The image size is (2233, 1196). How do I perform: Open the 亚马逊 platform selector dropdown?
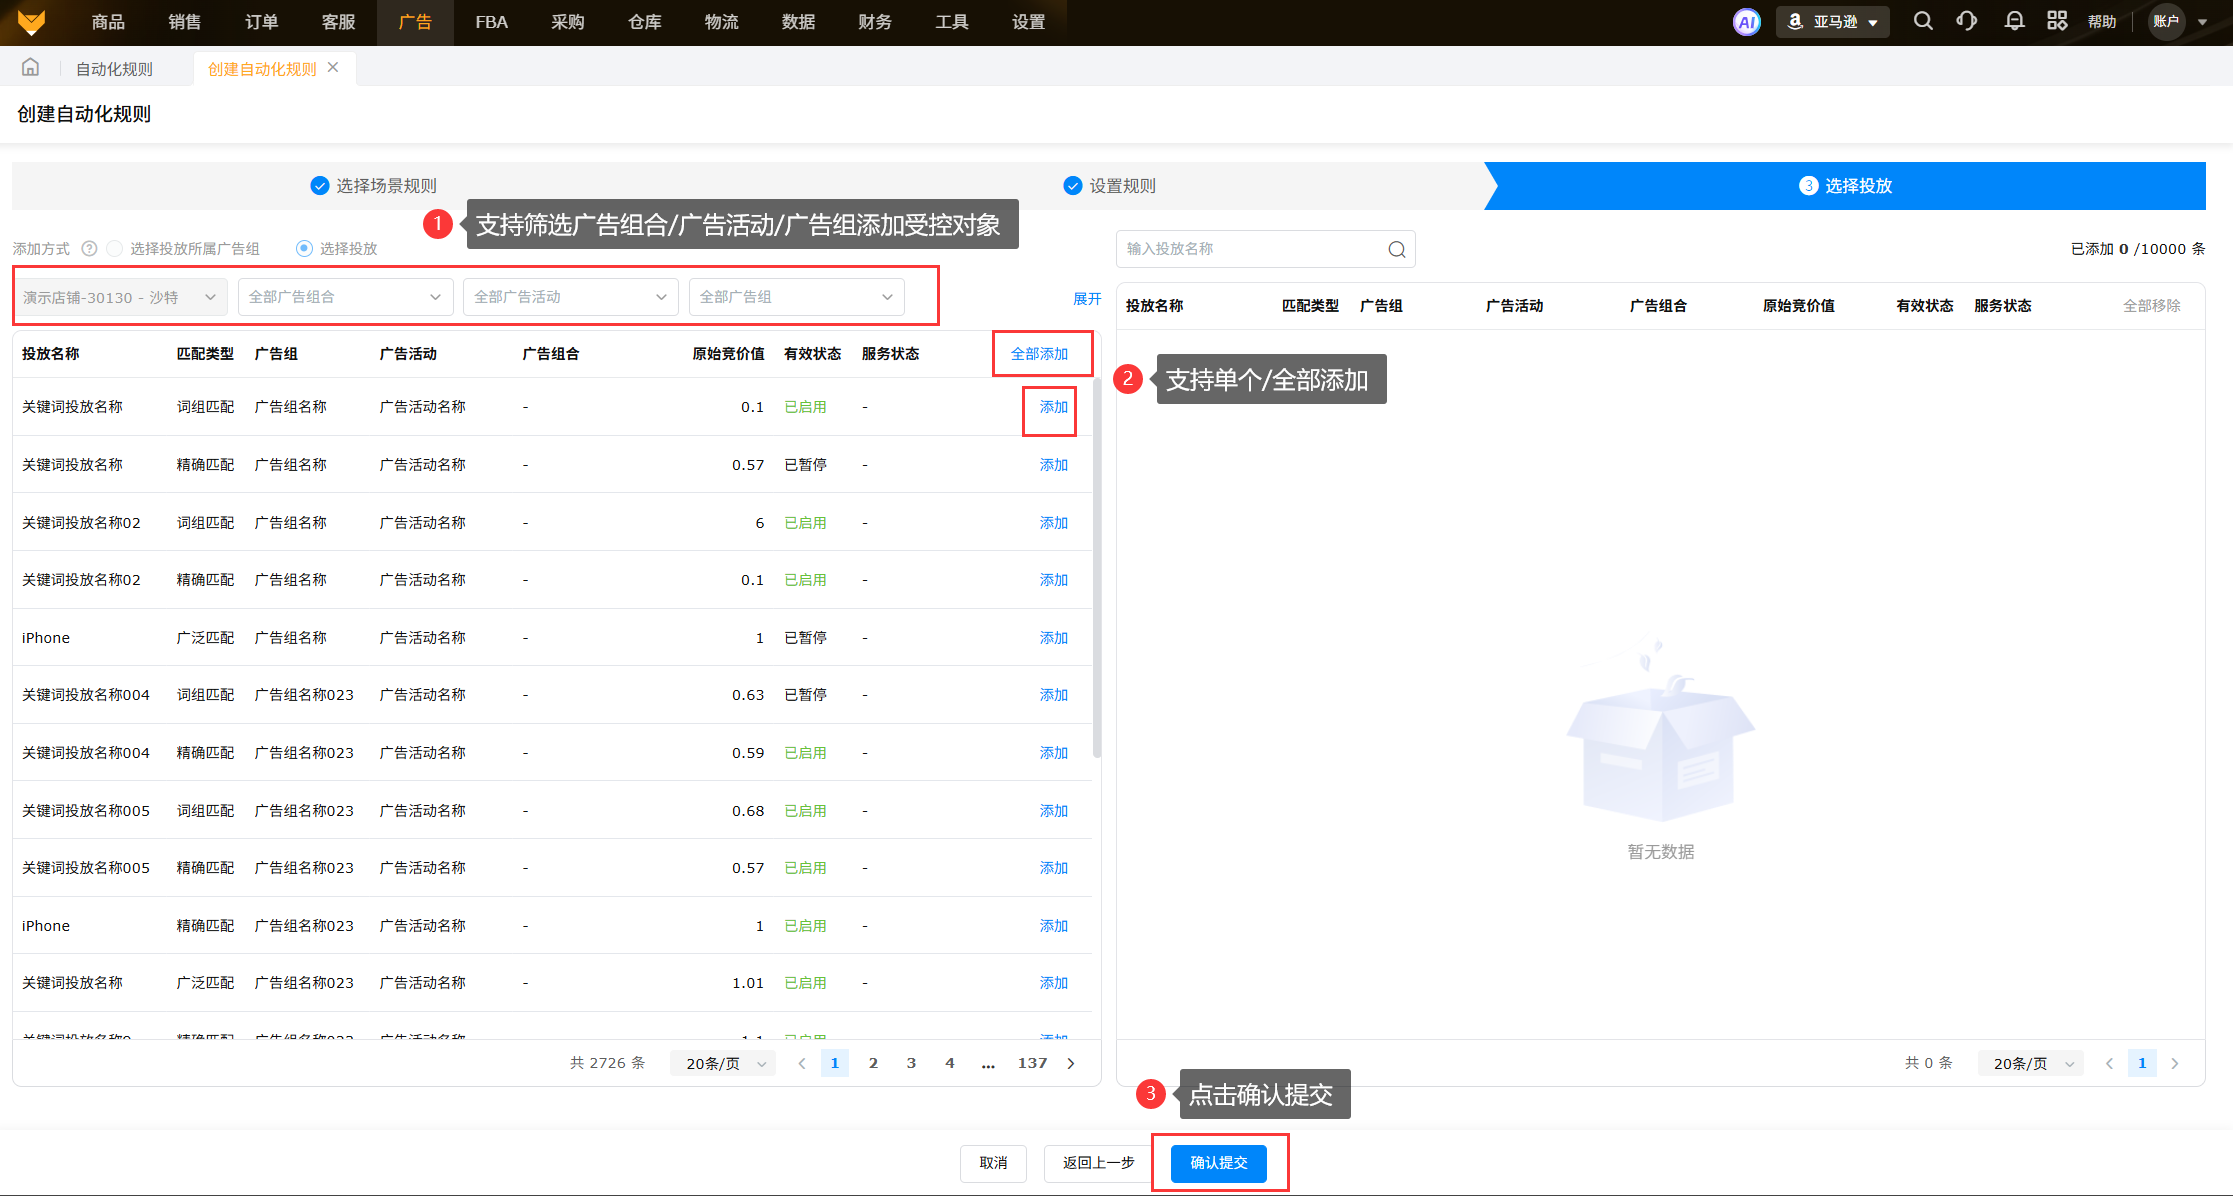pyautogui.click(x=1832, y=22)
